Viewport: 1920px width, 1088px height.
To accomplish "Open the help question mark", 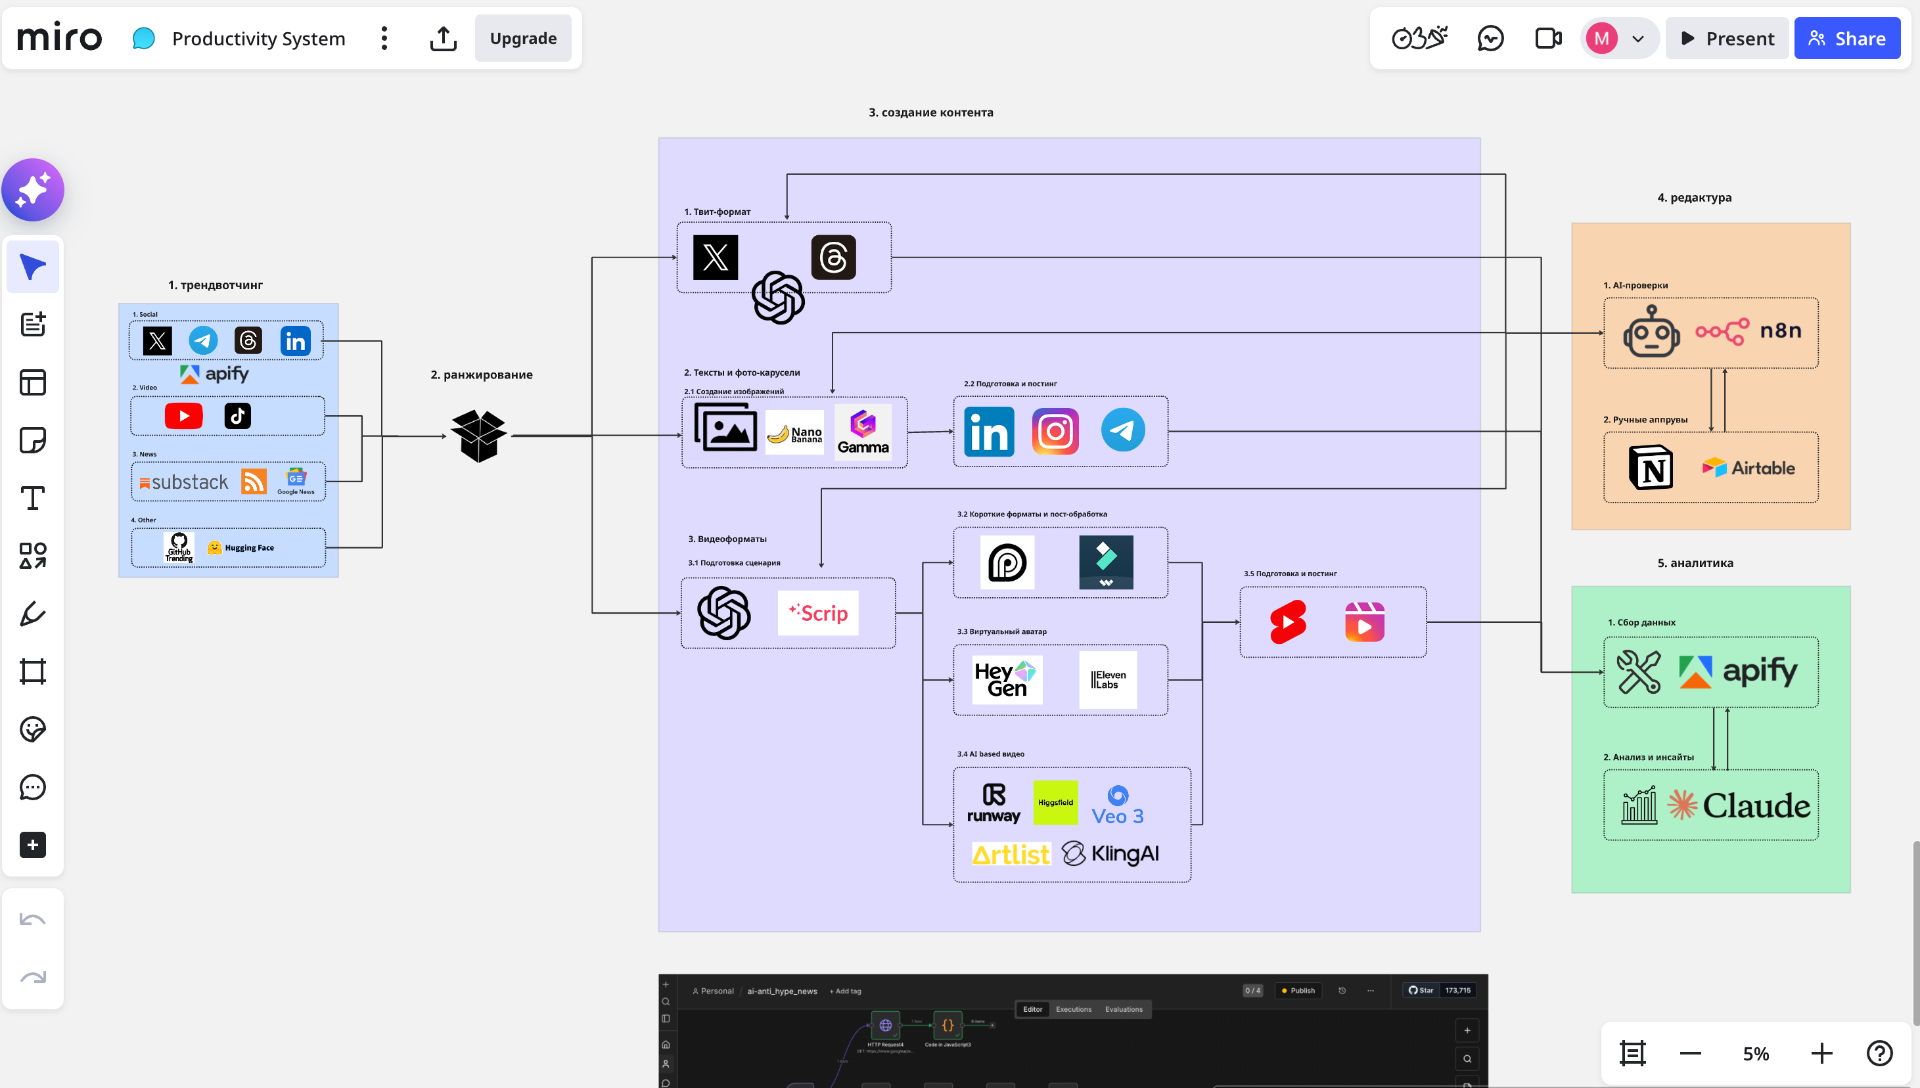I will [1880, 1053].
